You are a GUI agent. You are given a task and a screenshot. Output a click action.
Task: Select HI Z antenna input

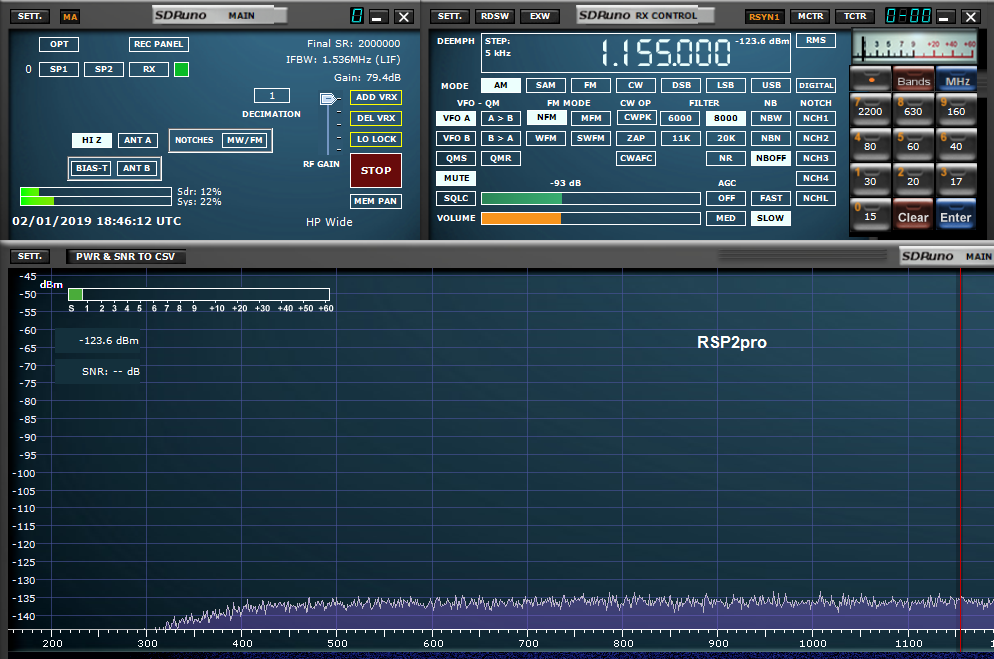coord(92,140)
